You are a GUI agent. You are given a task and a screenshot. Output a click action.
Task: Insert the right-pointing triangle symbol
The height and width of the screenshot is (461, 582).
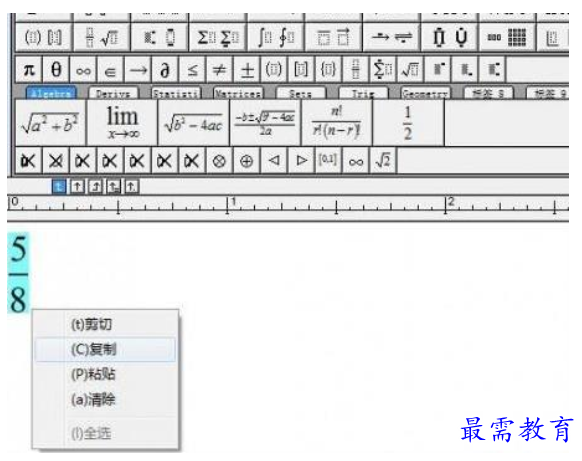301,161
